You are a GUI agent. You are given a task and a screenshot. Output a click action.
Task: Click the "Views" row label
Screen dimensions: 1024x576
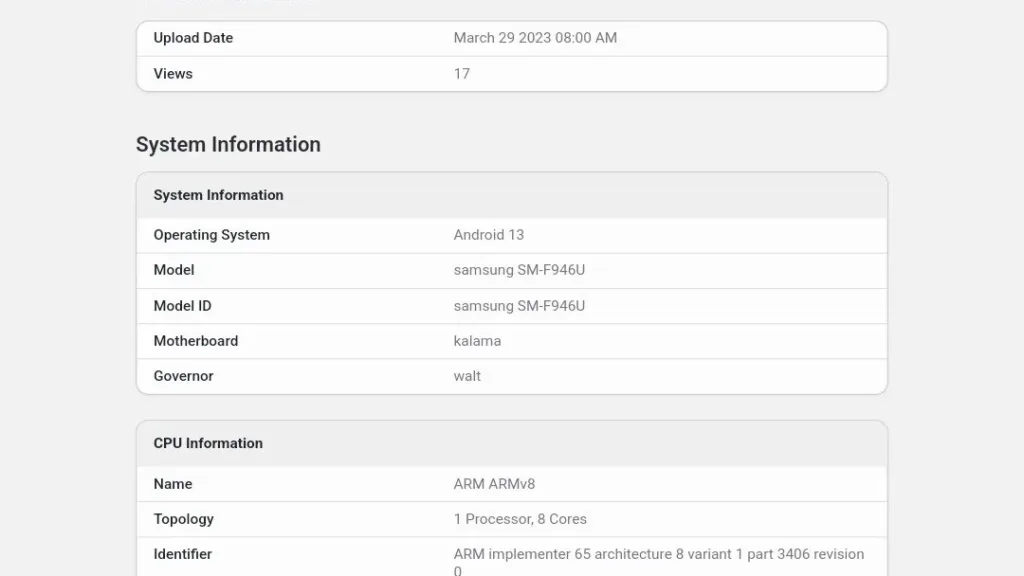pyautogui.click(x=173, y=74)
